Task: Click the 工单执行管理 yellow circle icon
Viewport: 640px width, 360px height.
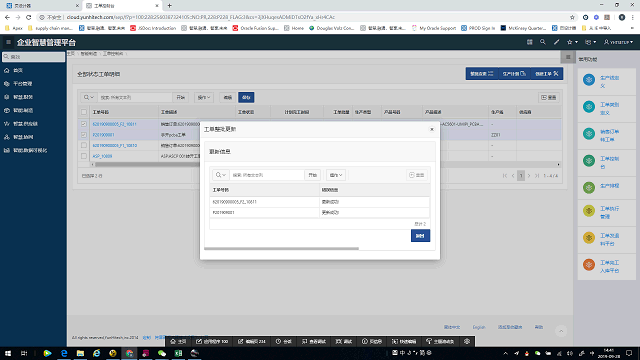Action: [589, 211]
